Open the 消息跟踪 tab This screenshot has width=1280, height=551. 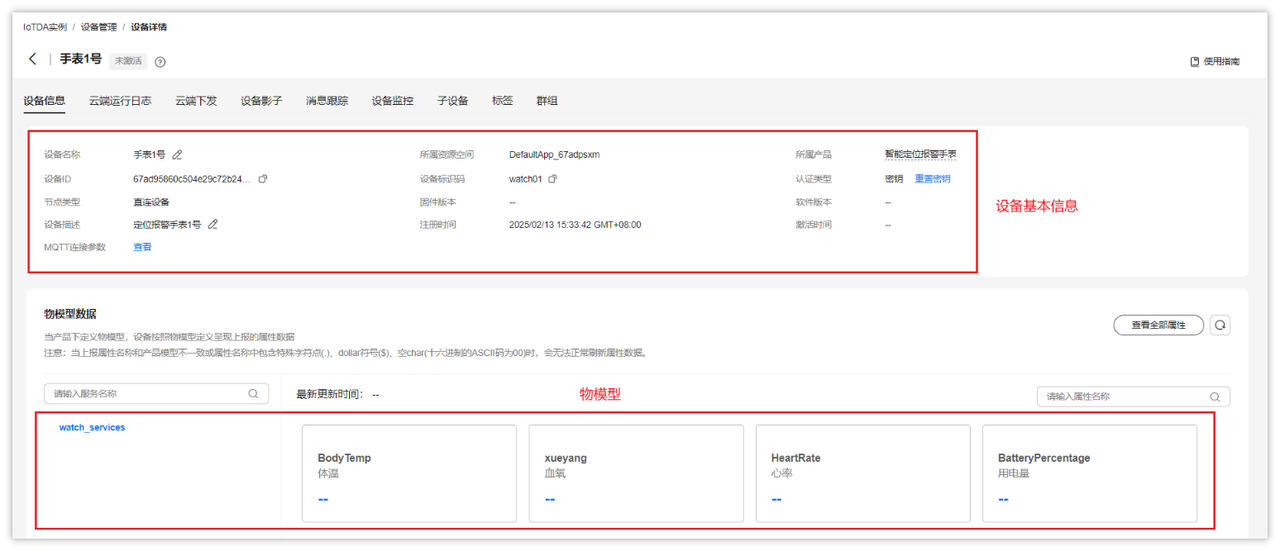point(327,101)
